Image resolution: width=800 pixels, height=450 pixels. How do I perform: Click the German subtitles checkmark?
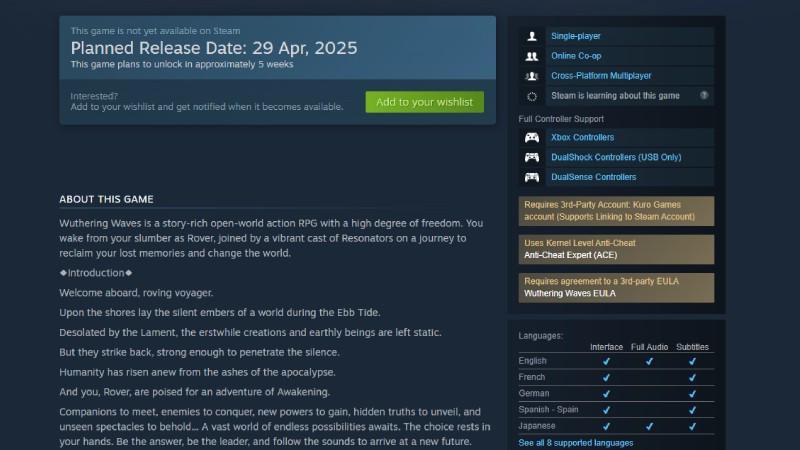(x=692, y=394)
